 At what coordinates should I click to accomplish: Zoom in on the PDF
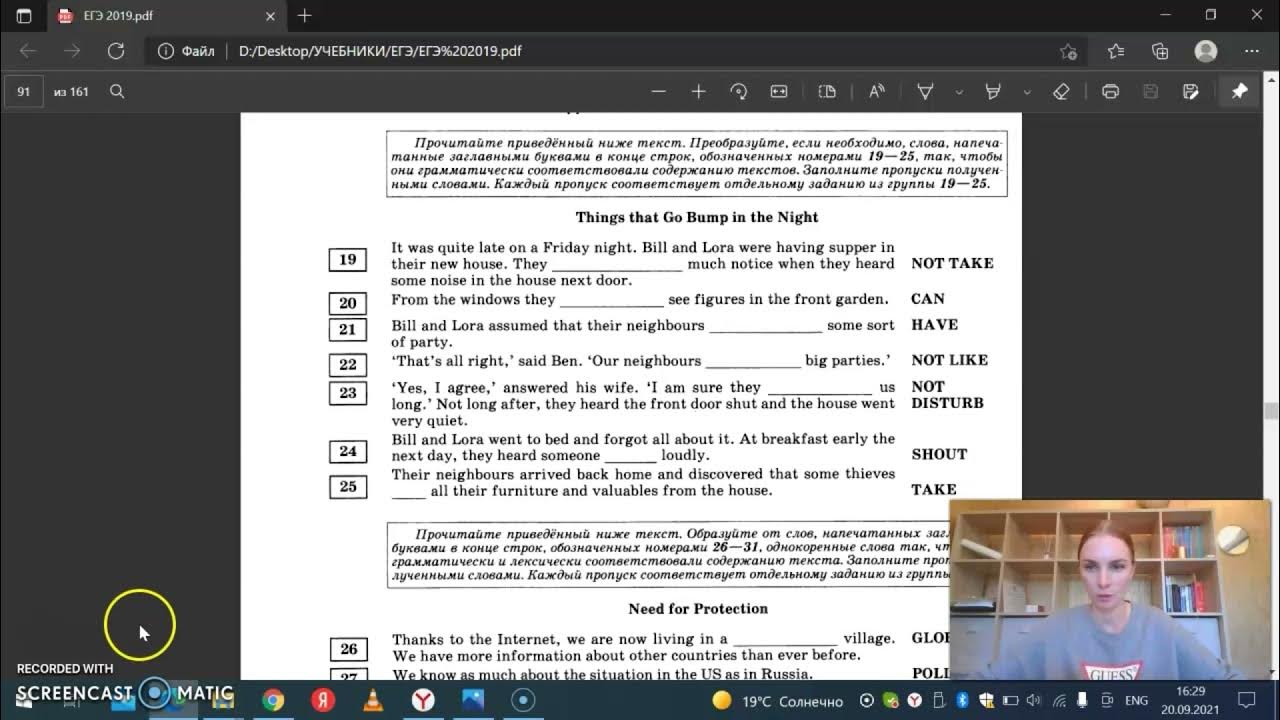tap(698, 91)
